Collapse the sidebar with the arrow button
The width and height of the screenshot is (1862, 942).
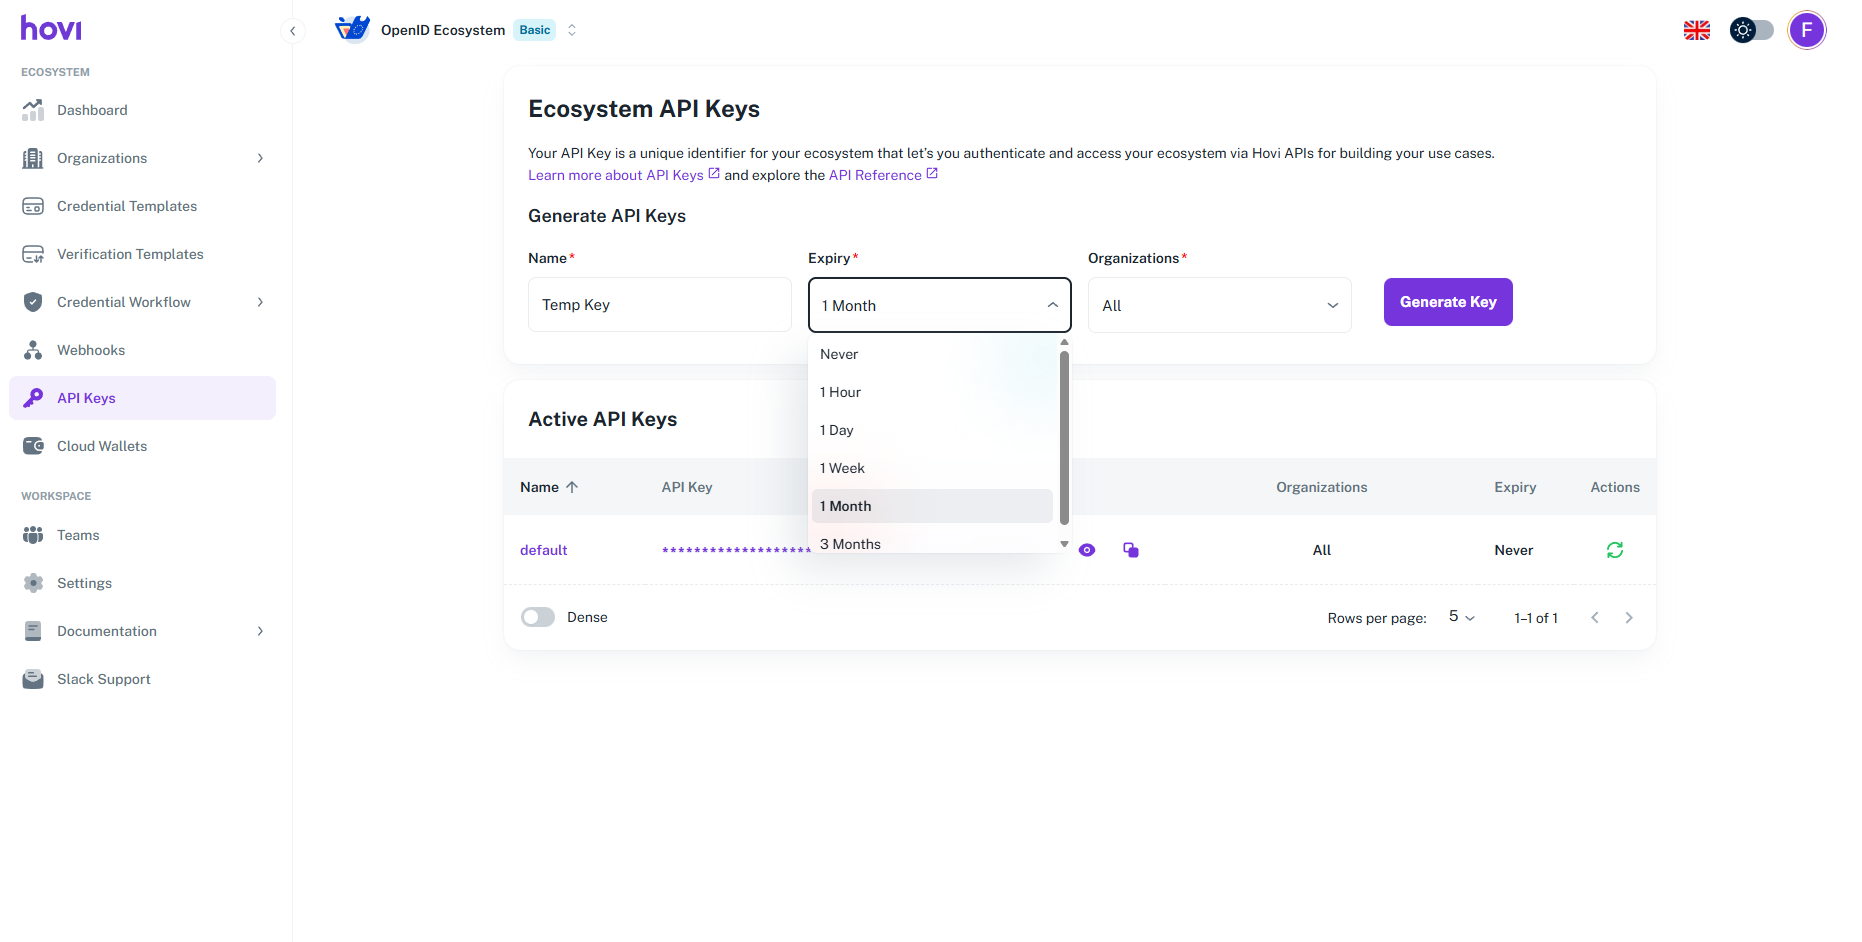point(292,31)
